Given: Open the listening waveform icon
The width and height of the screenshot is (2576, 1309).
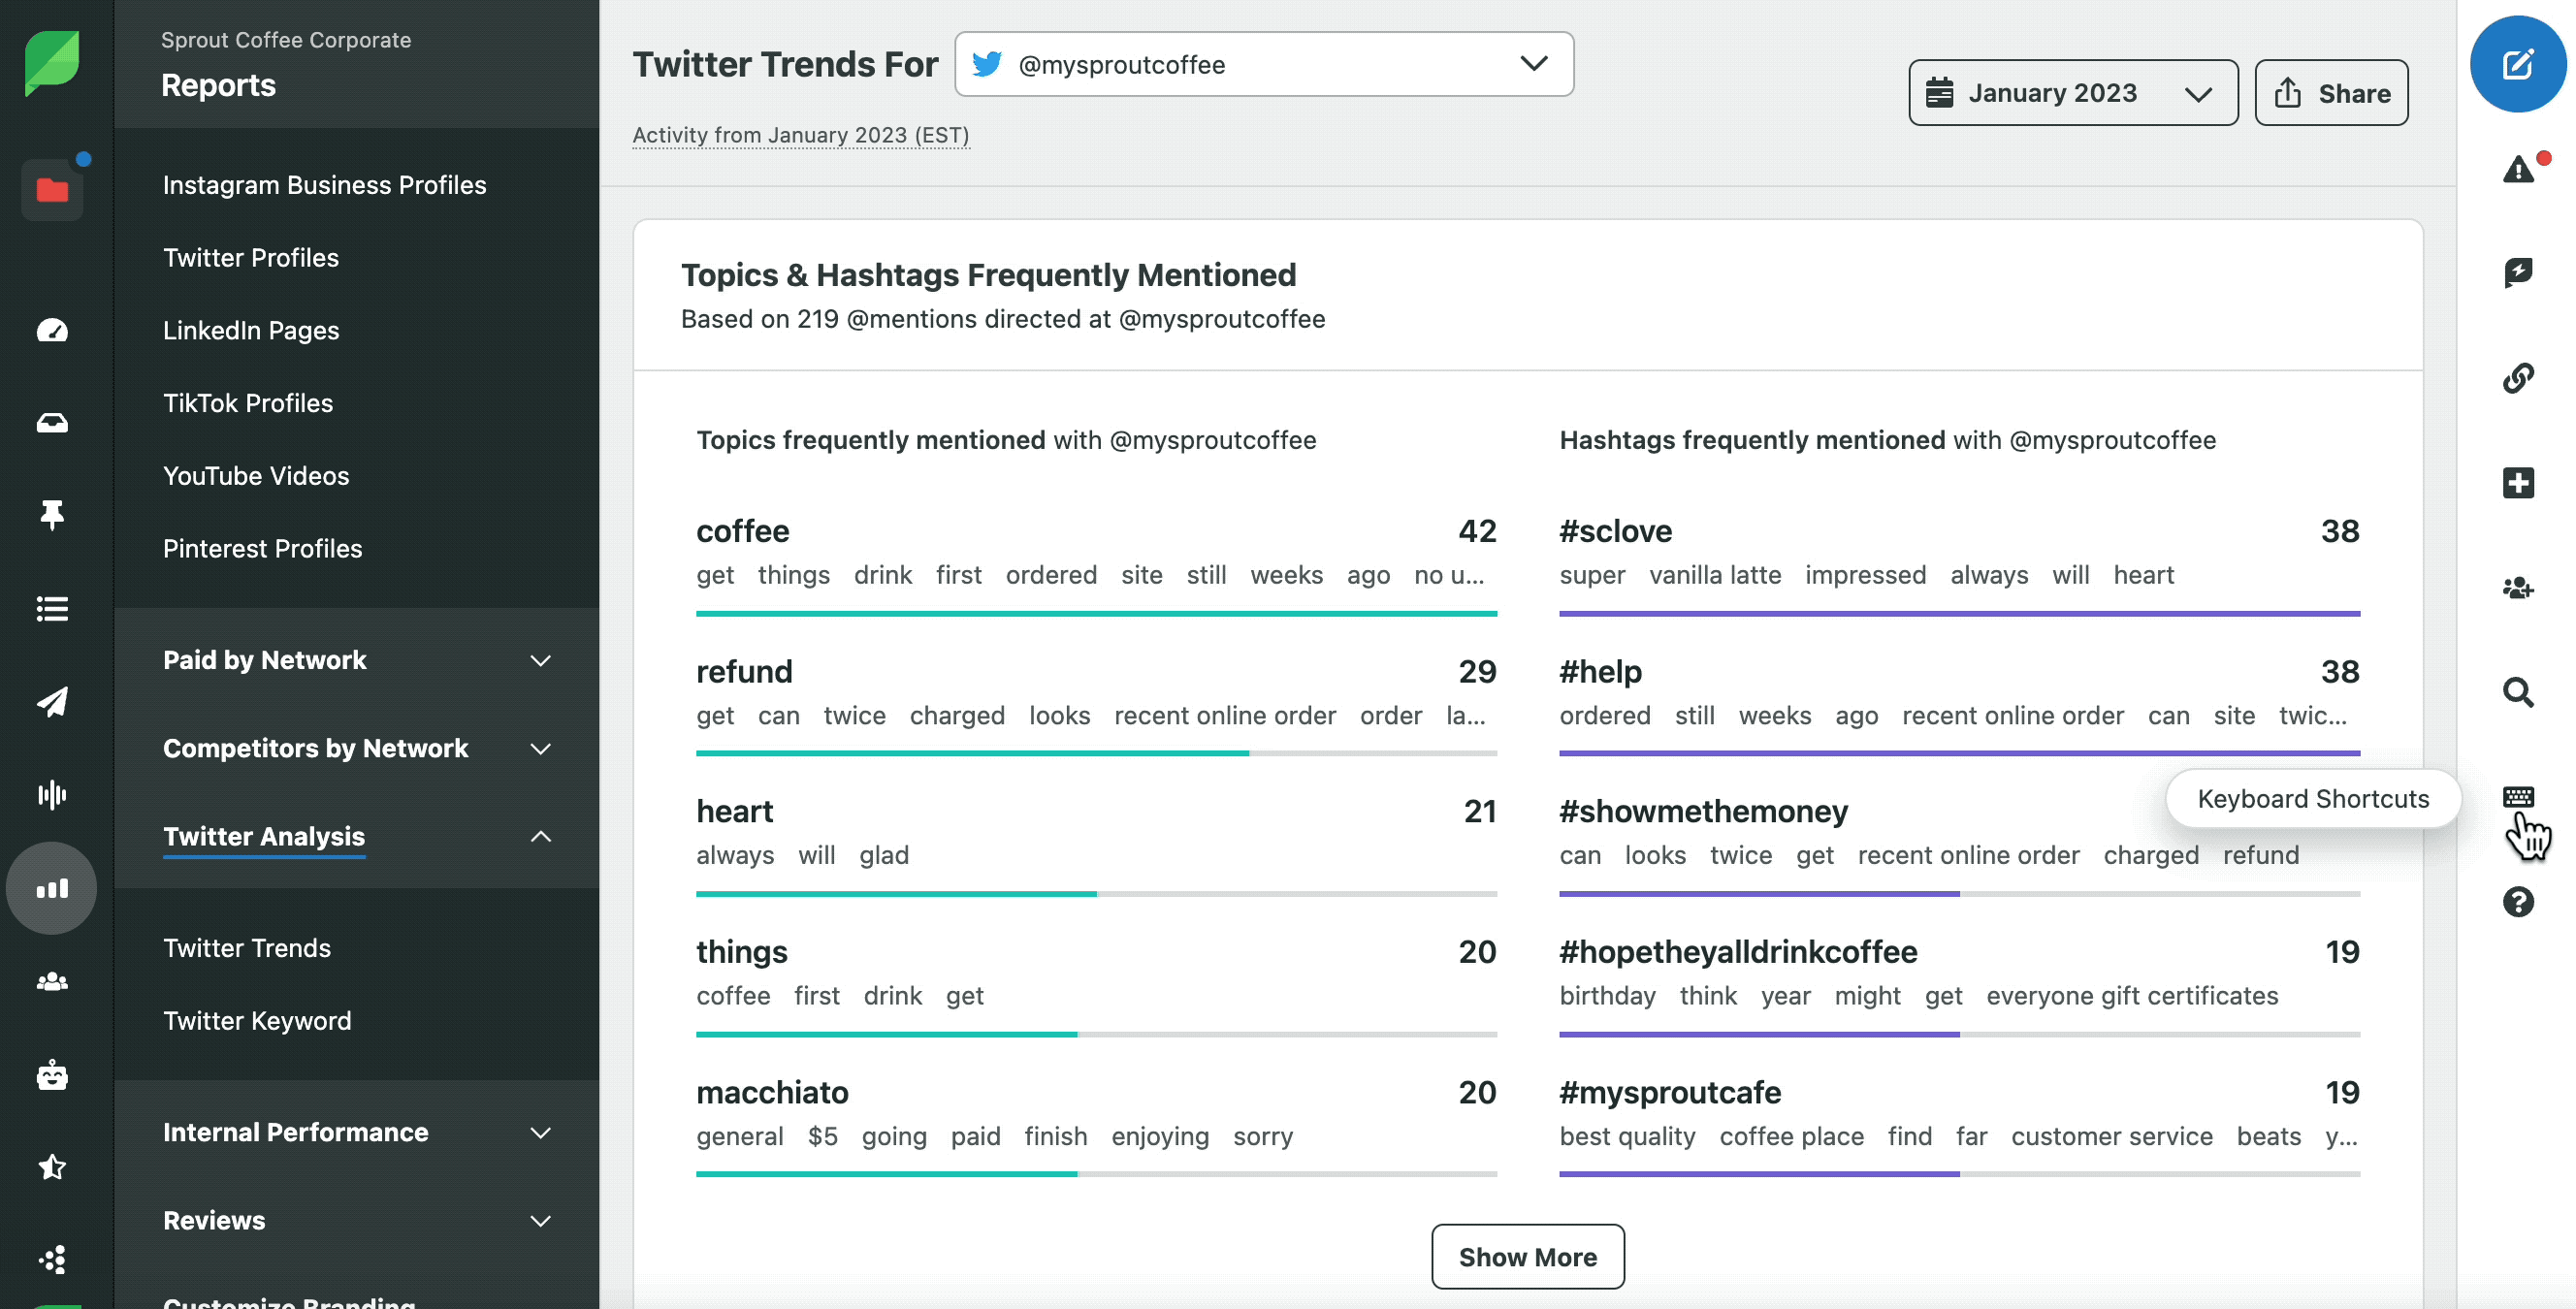Looking at the screenshot, I should pos(52,795).
